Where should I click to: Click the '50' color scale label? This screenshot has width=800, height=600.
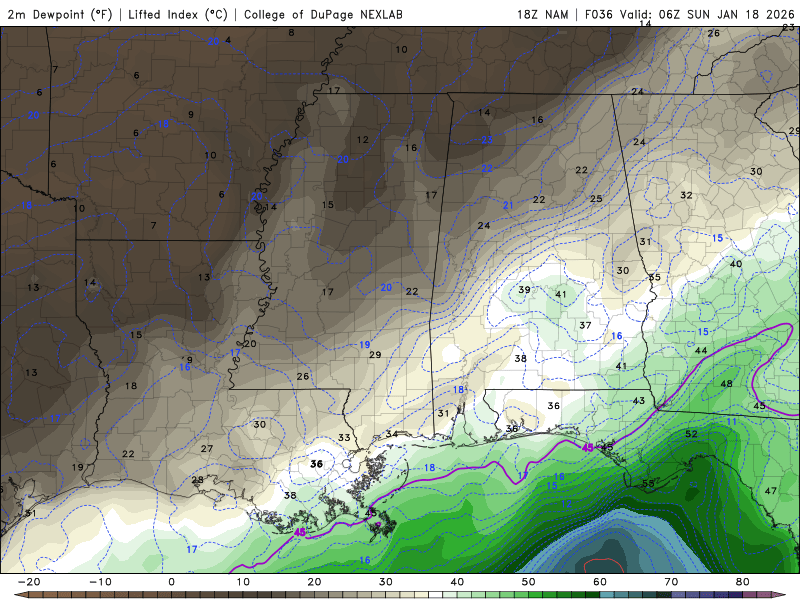click(529, 582)
